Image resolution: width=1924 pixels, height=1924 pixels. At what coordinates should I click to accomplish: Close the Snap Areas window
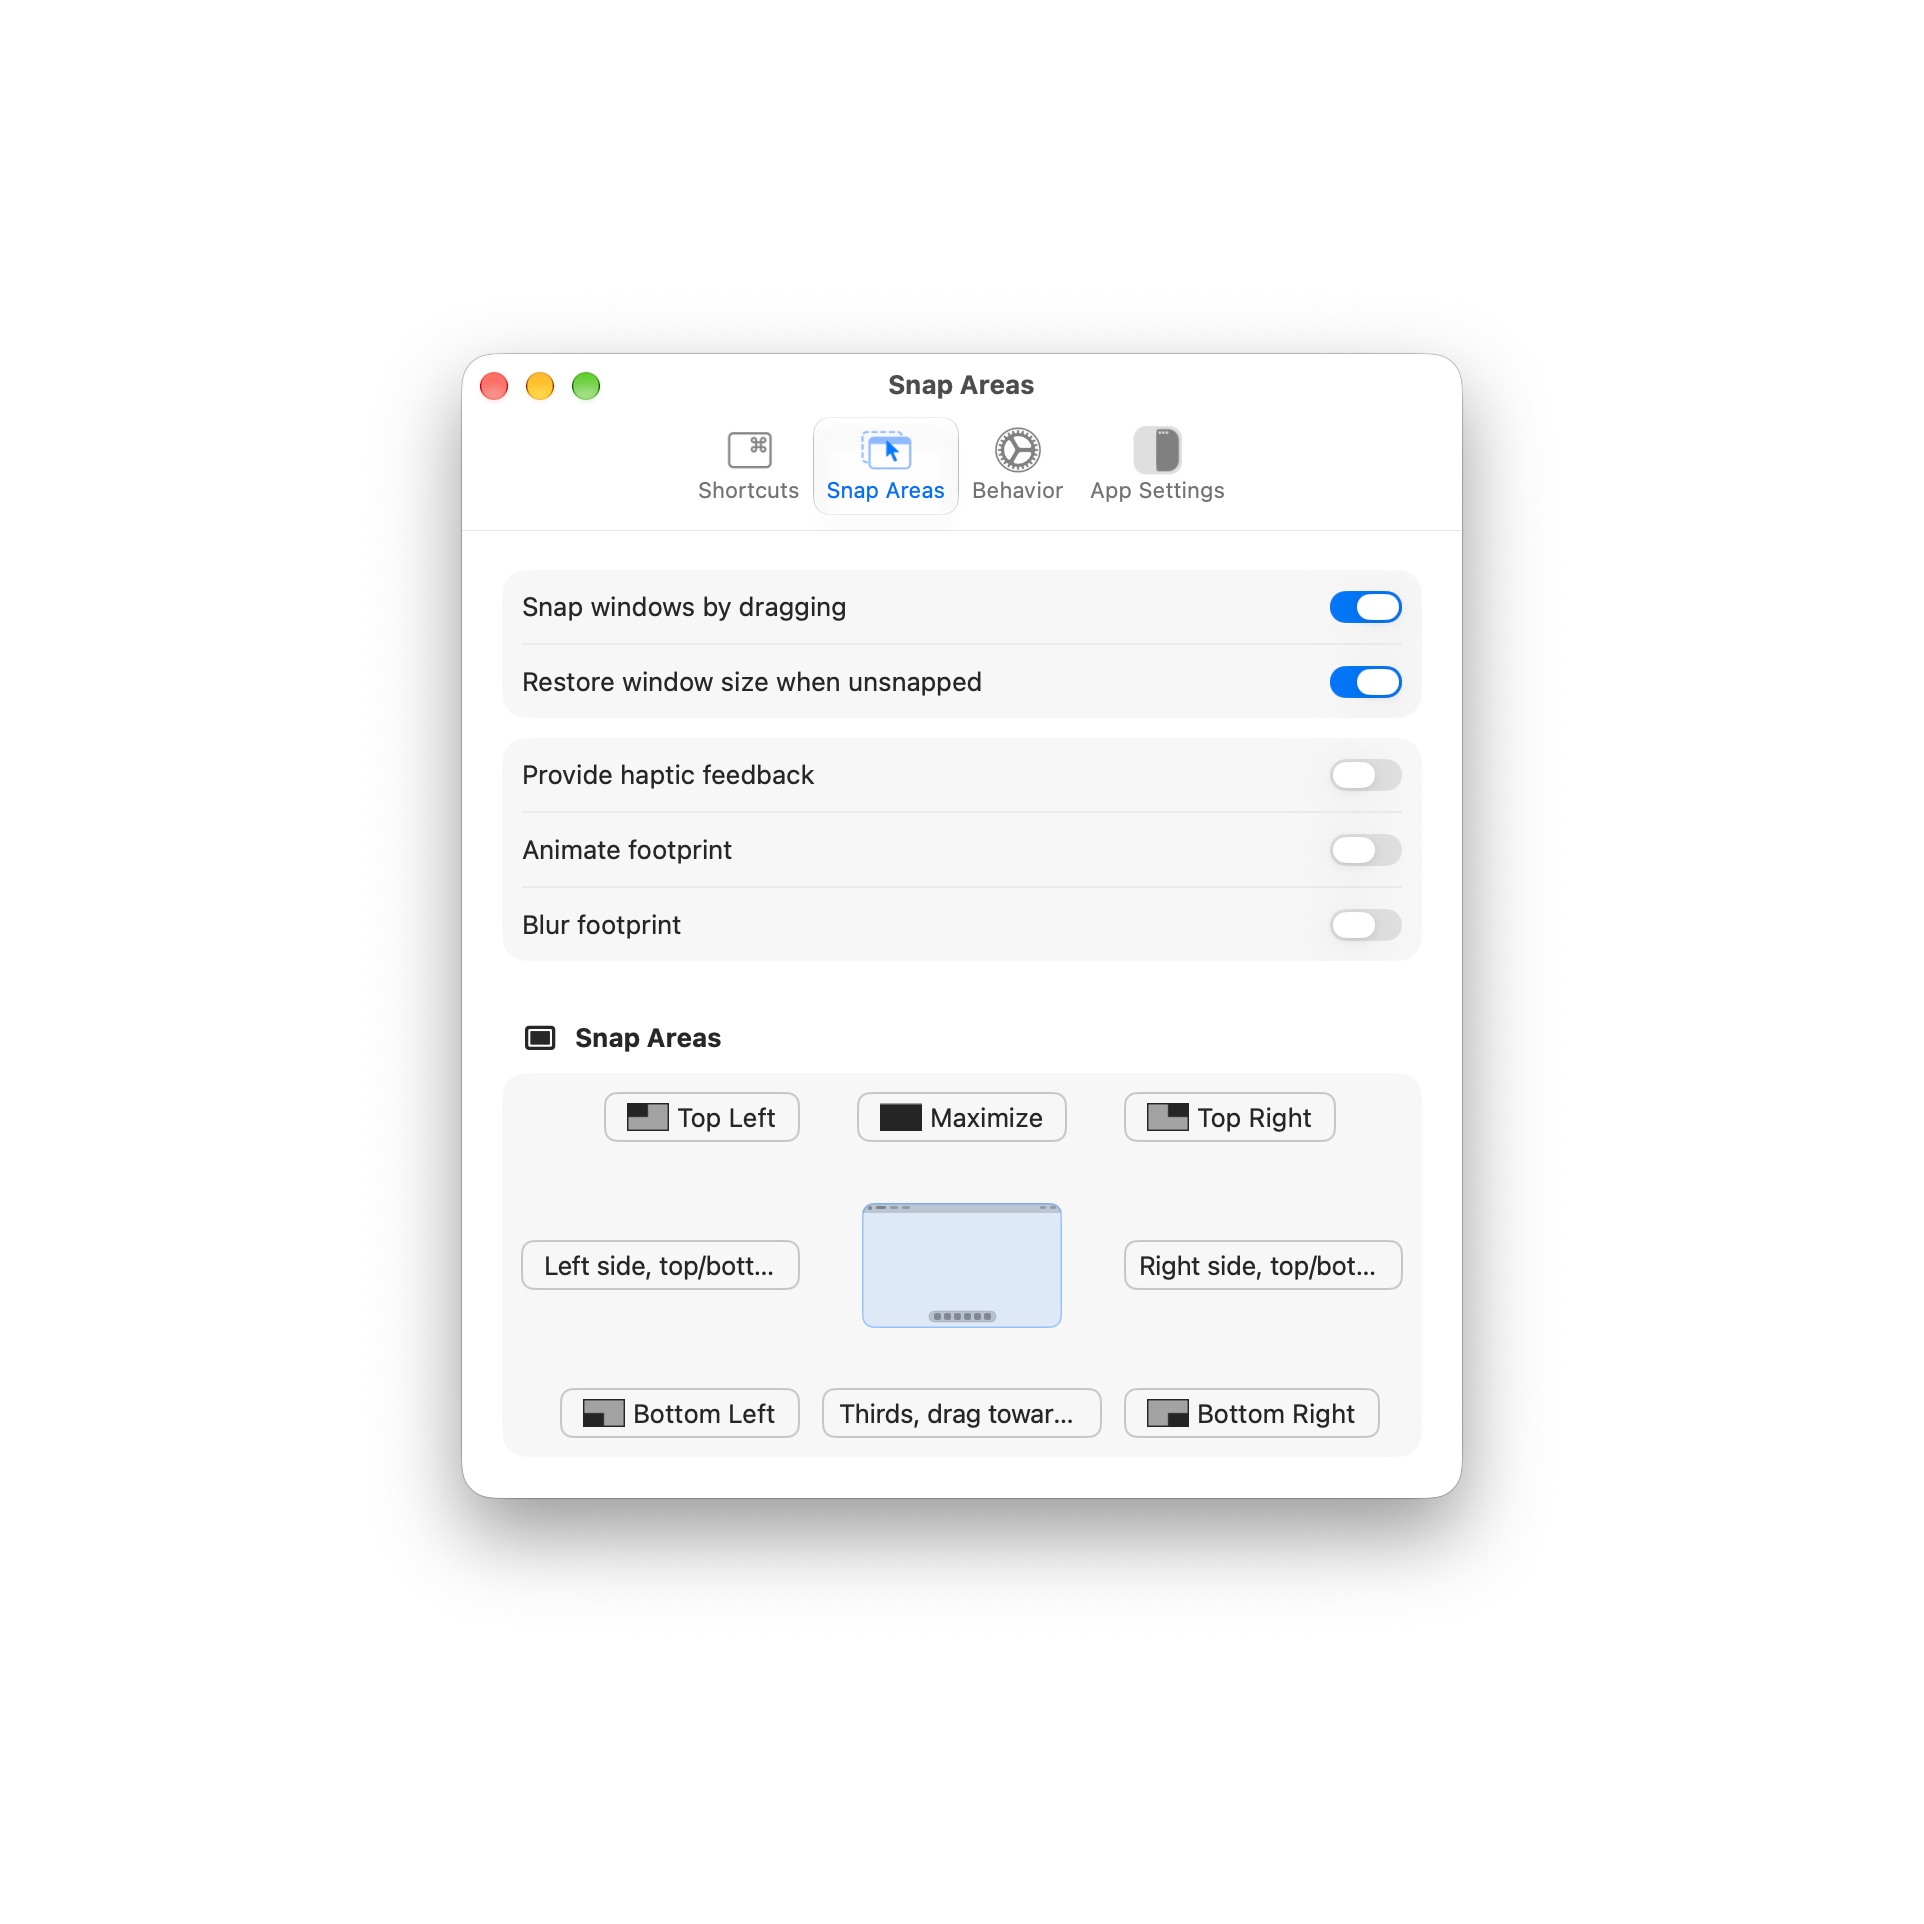point(494,386)
